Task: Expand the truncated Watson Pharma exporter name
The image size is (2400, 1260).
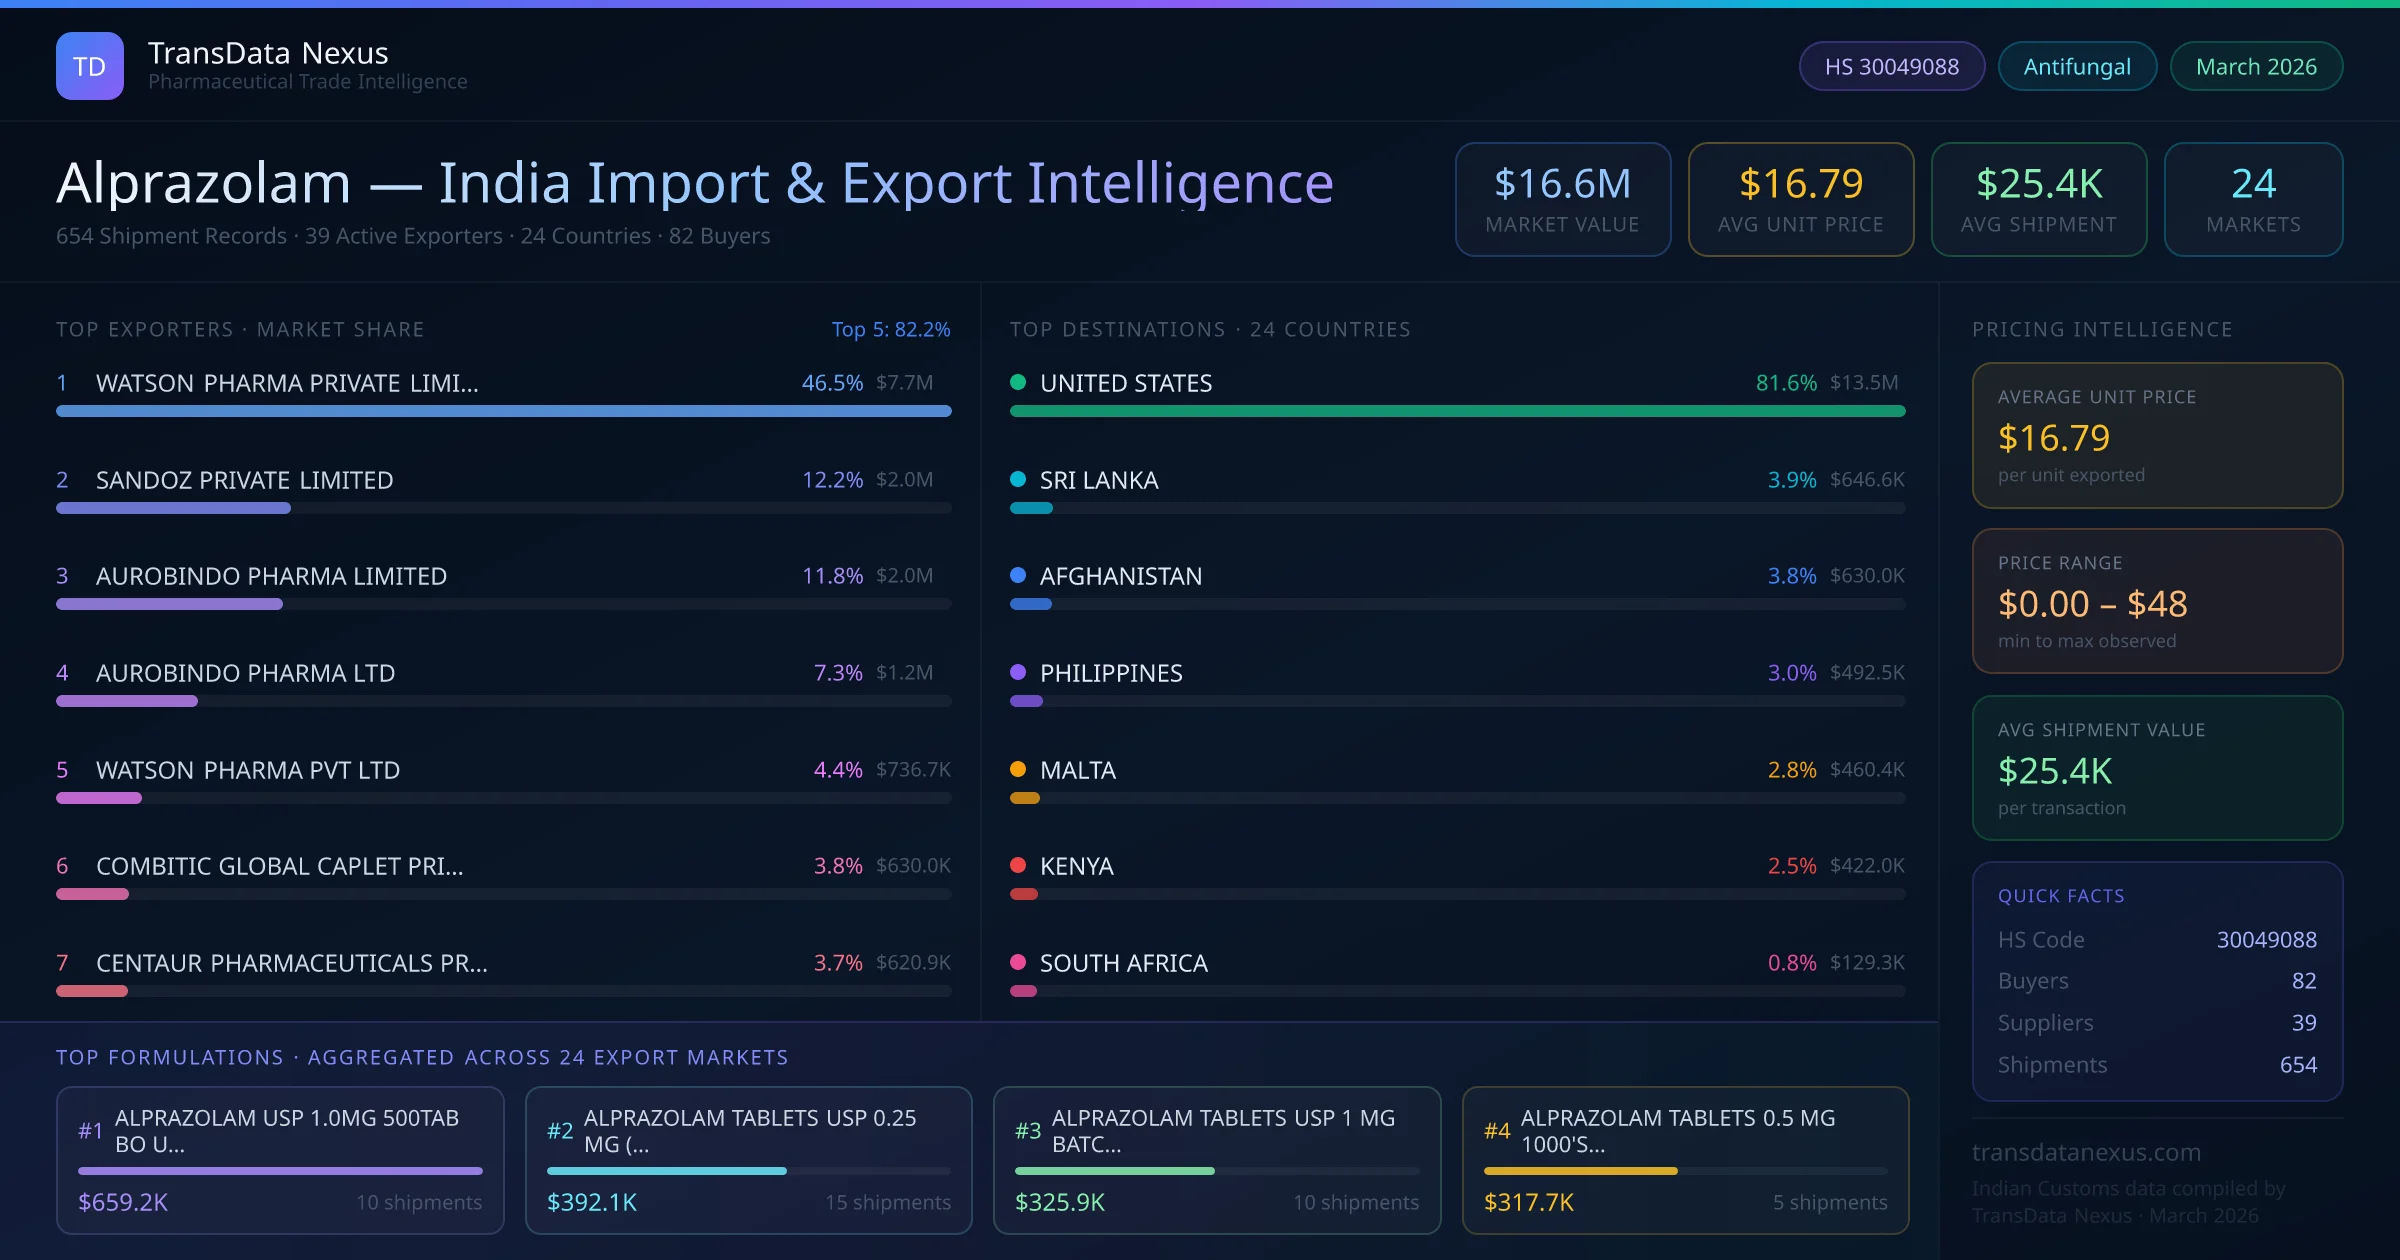Action: [x=286, y=382]
